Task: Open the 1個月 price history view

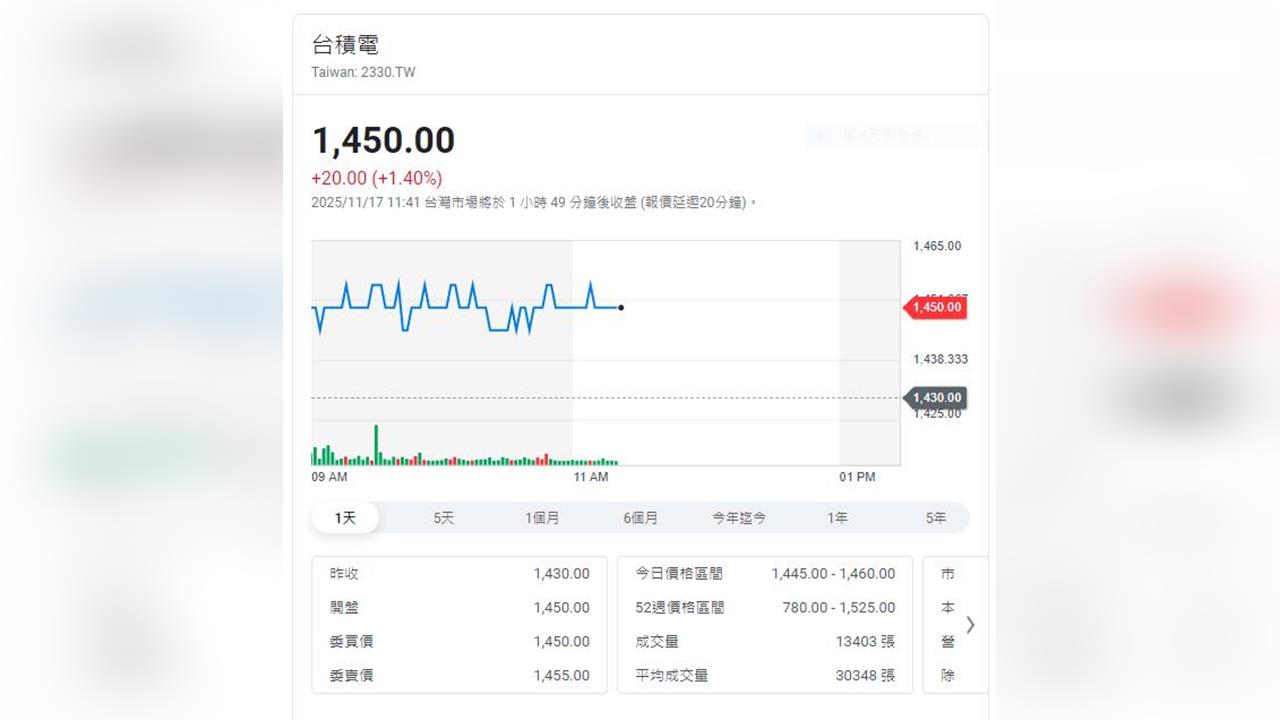Action: 541,518
